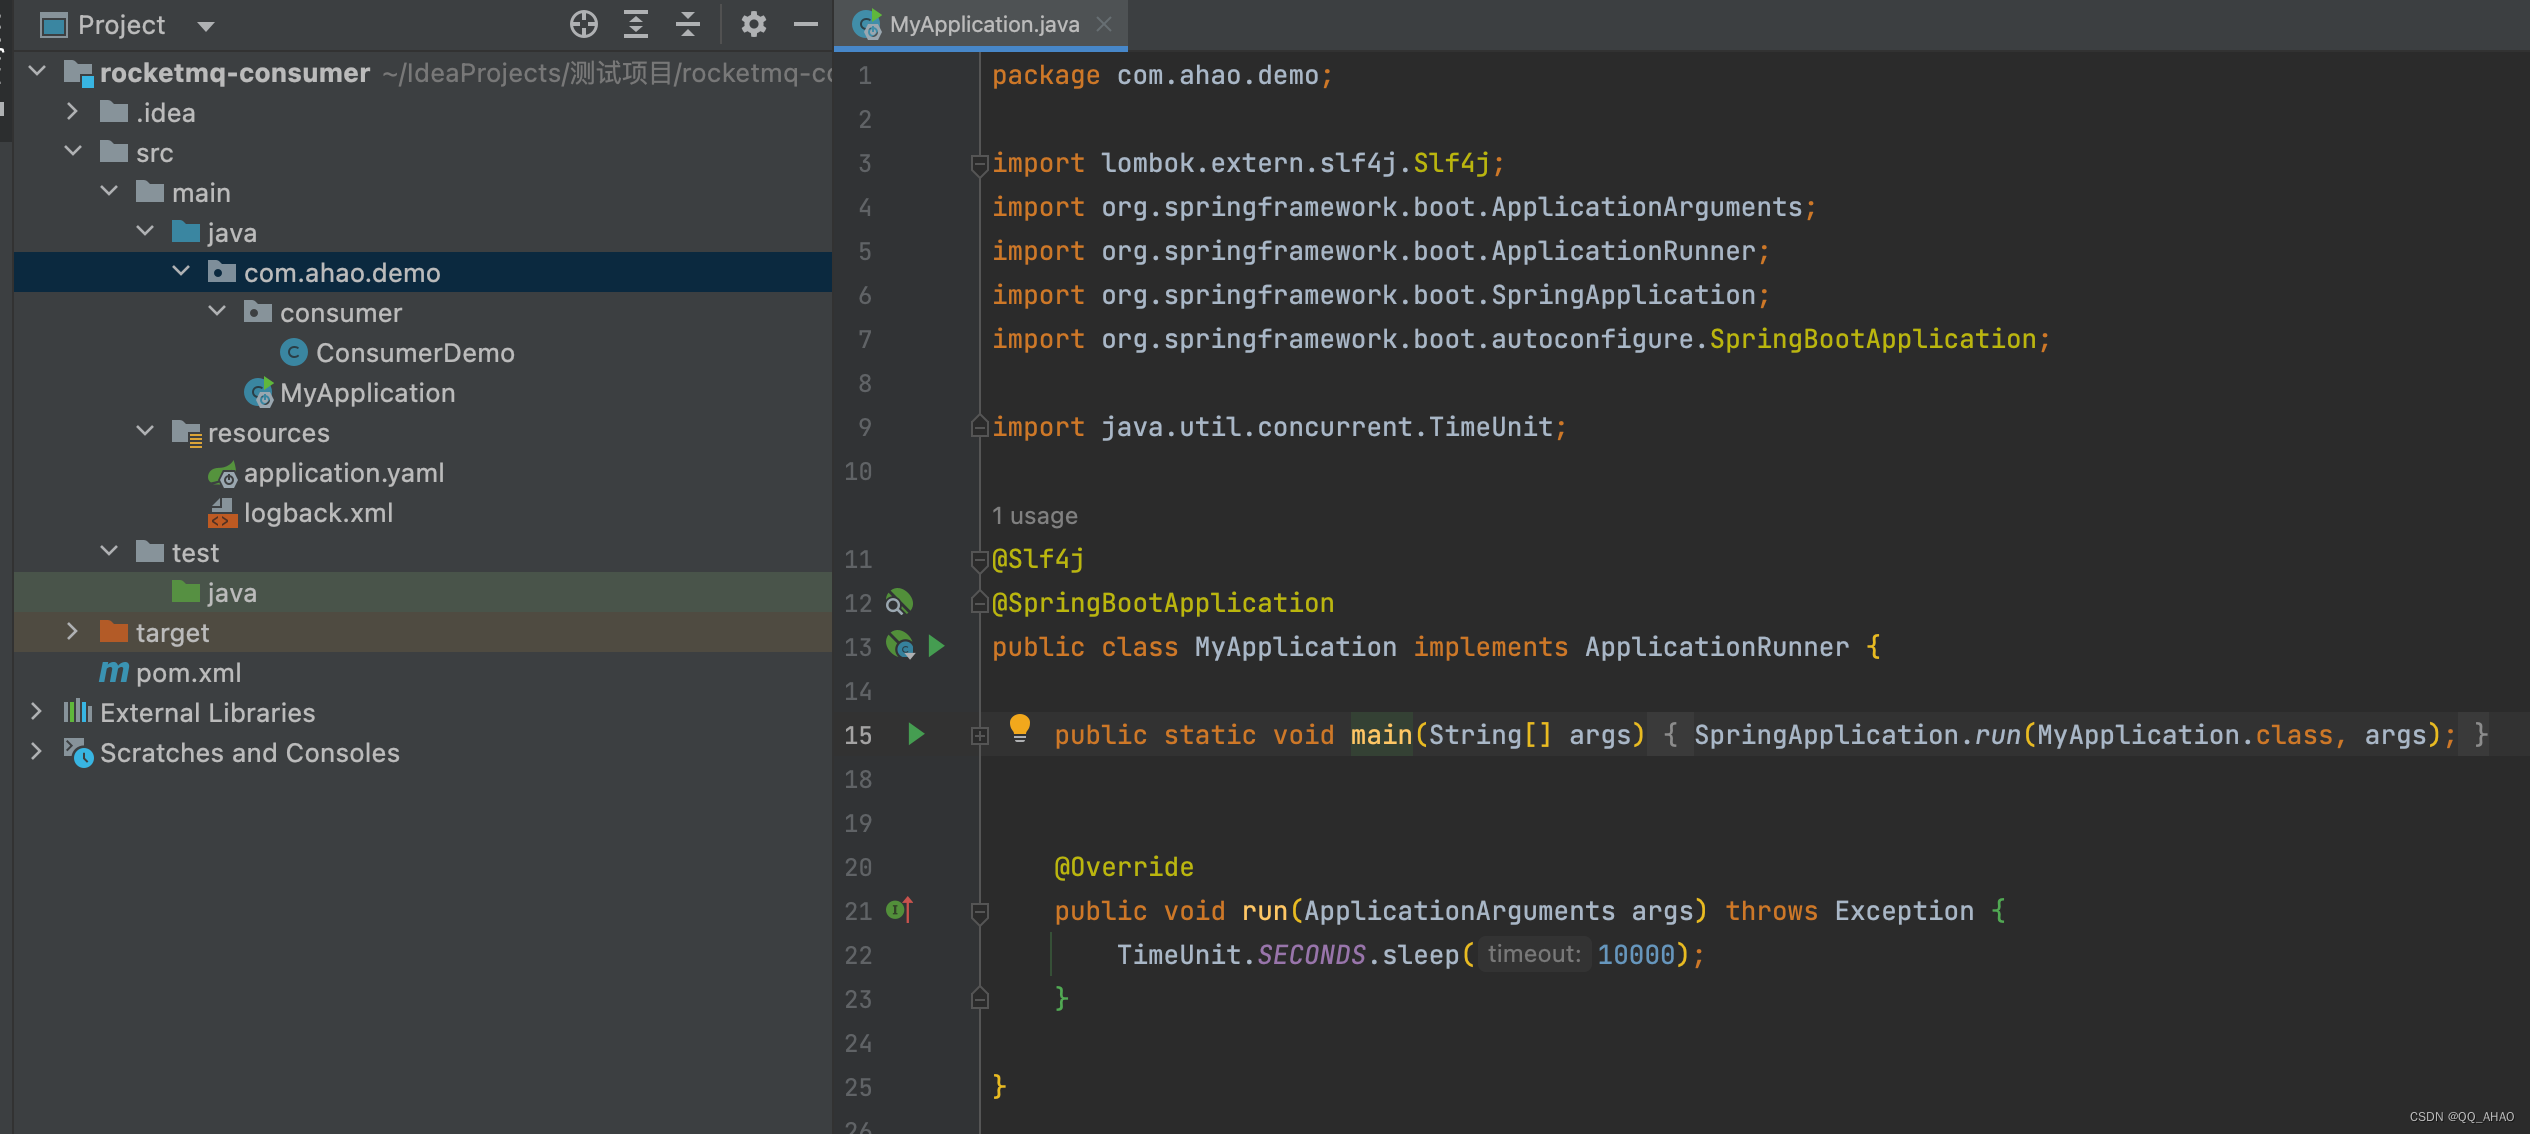Click the @Slf4j annotation on line 11
Image resolution: width=2530 pixels, height=1134 pixels.
tap(1038, 559)
